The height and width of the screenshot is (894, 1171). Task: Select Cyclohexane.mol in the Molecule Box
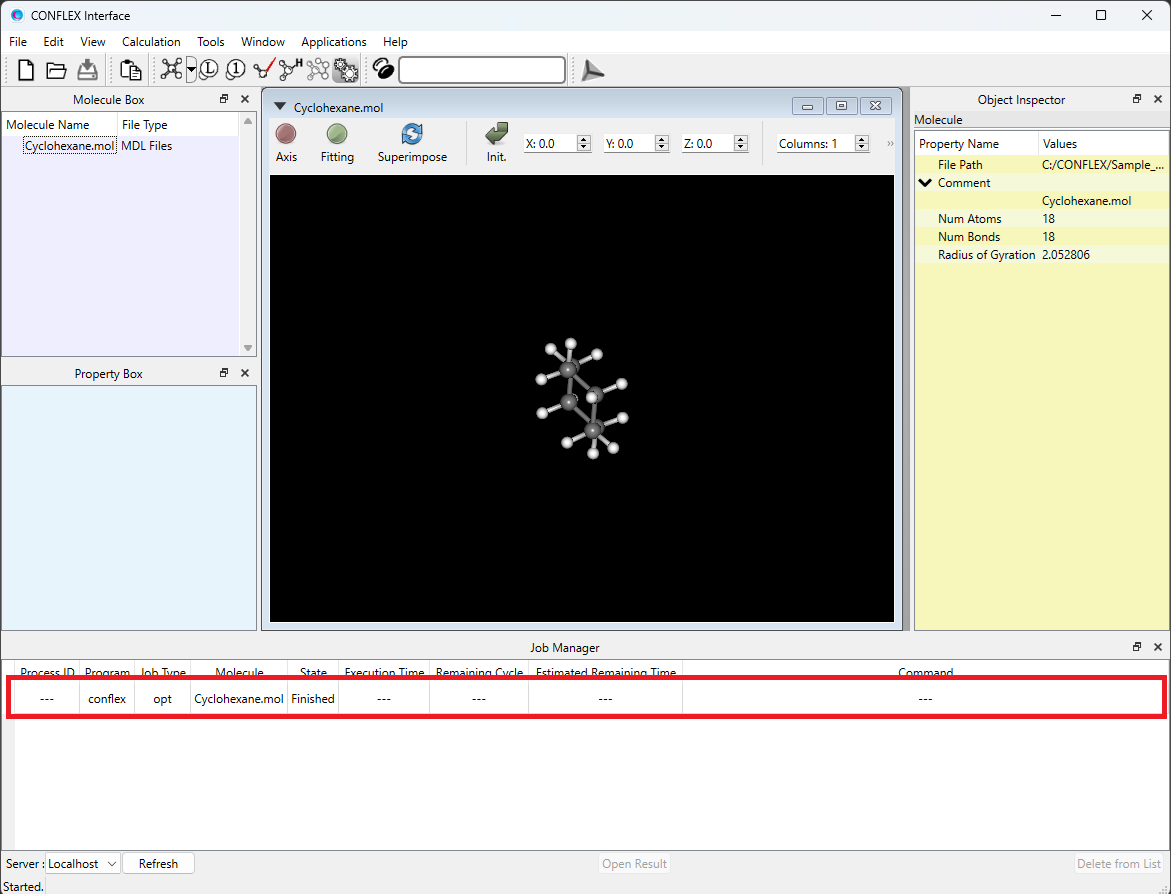pos(69,146)
